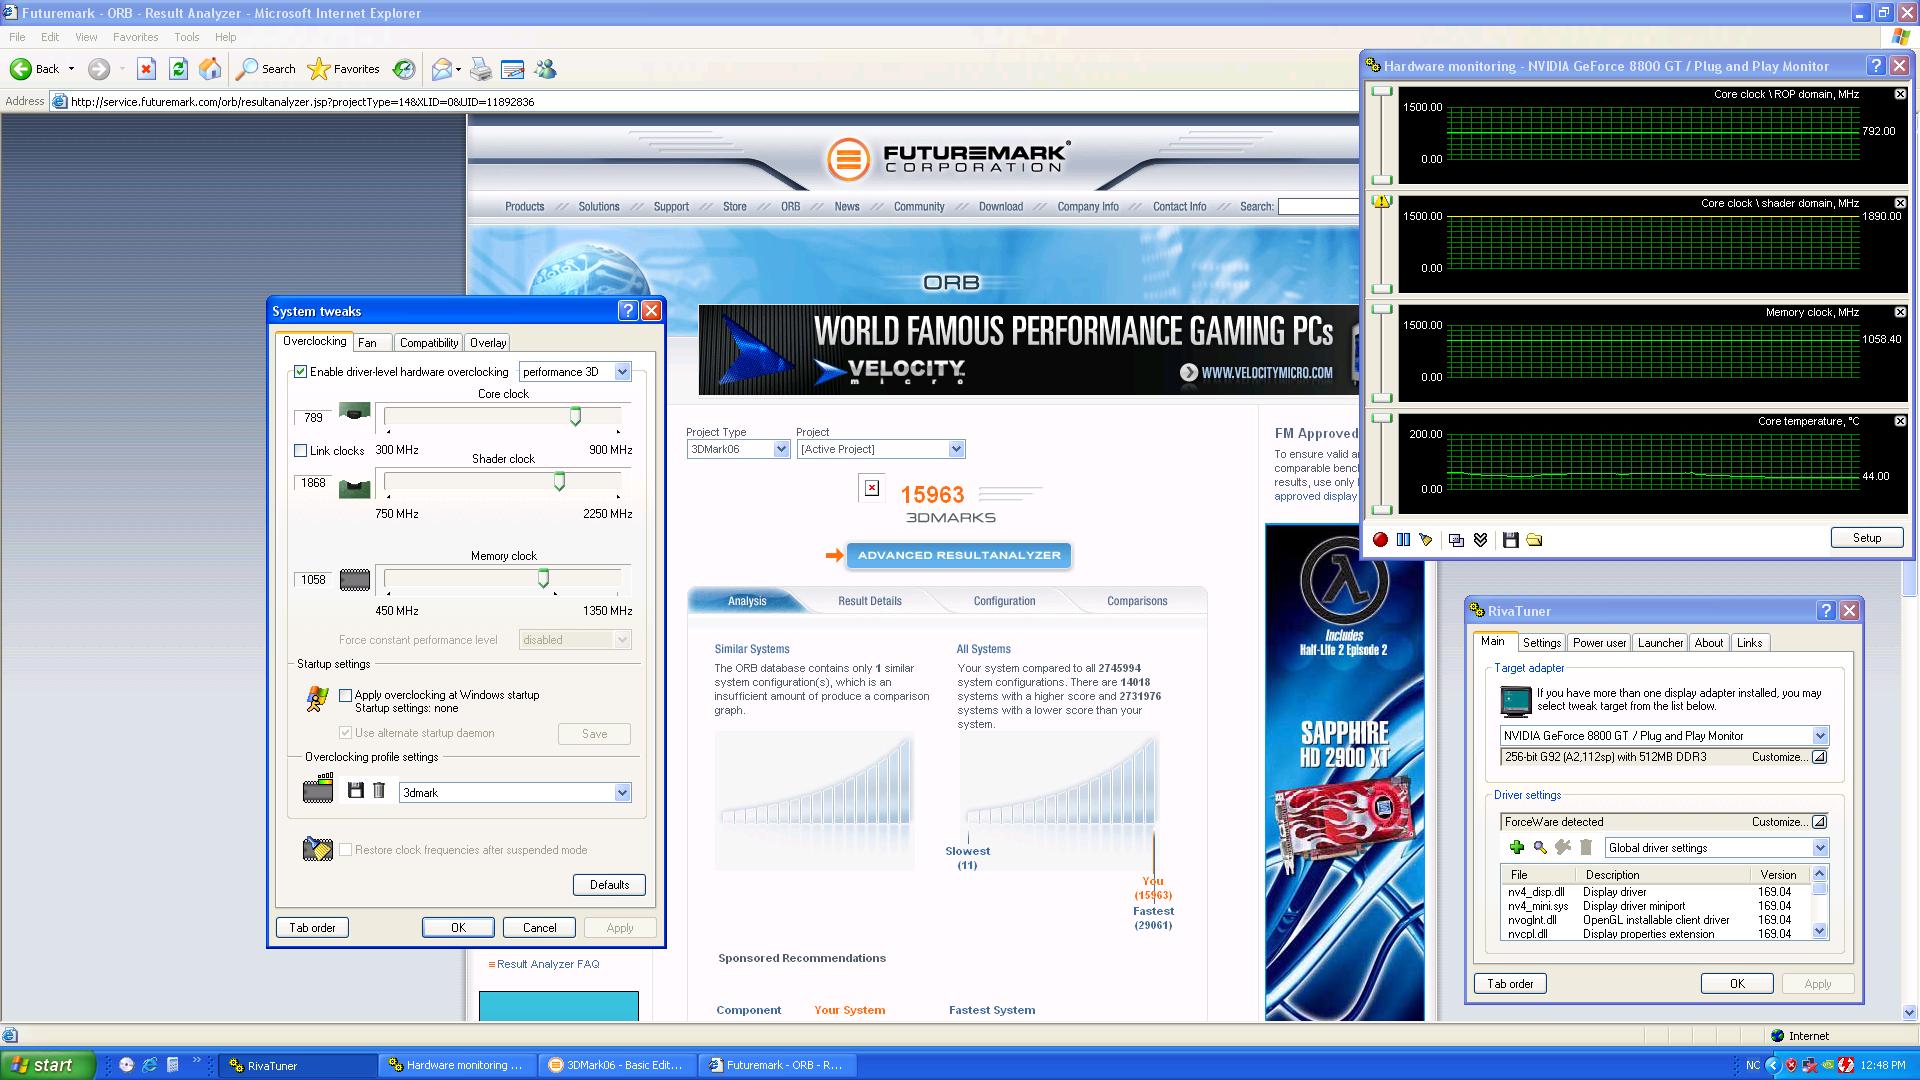
Task: Toggle Restore clock frequencies after suspended mode
Action: (x=346, y=850)
